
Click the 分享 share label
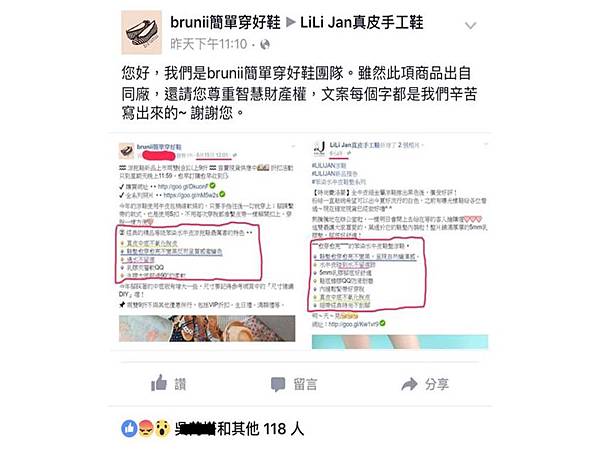(436, 384)
